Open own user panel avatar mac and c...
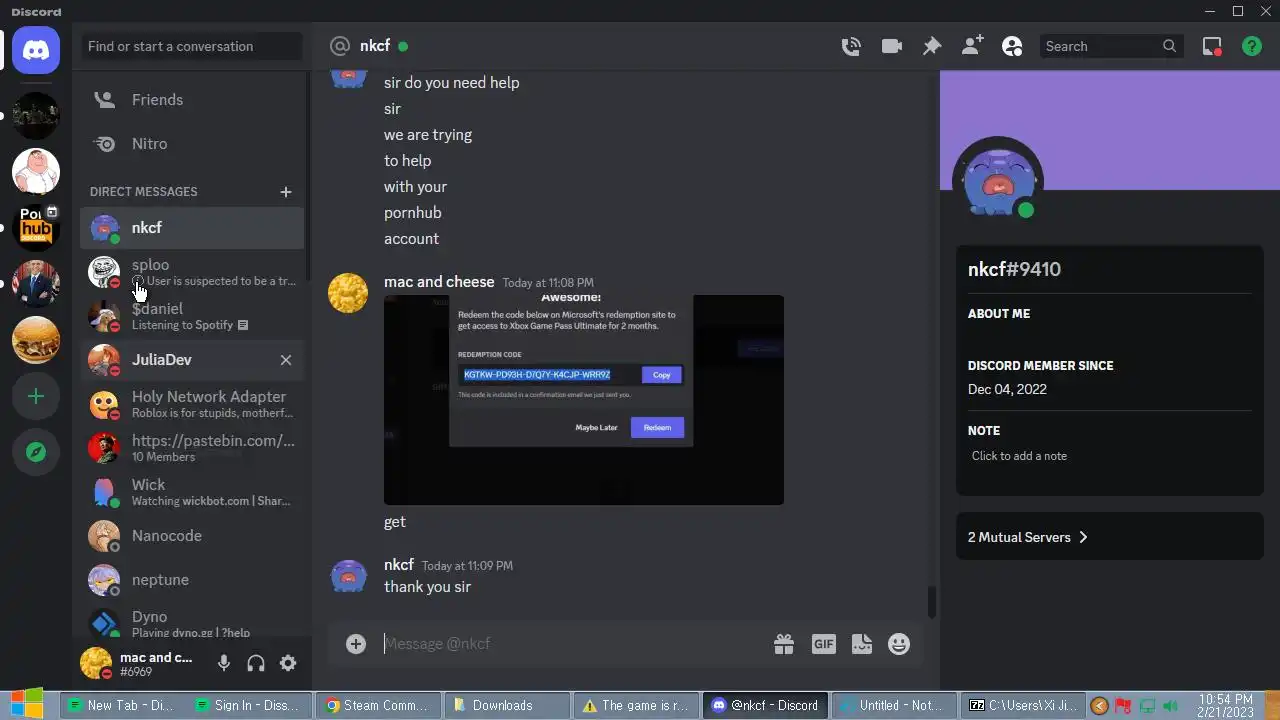The height and width of the screenshot is (720, 1280). [x=96, y=663]
